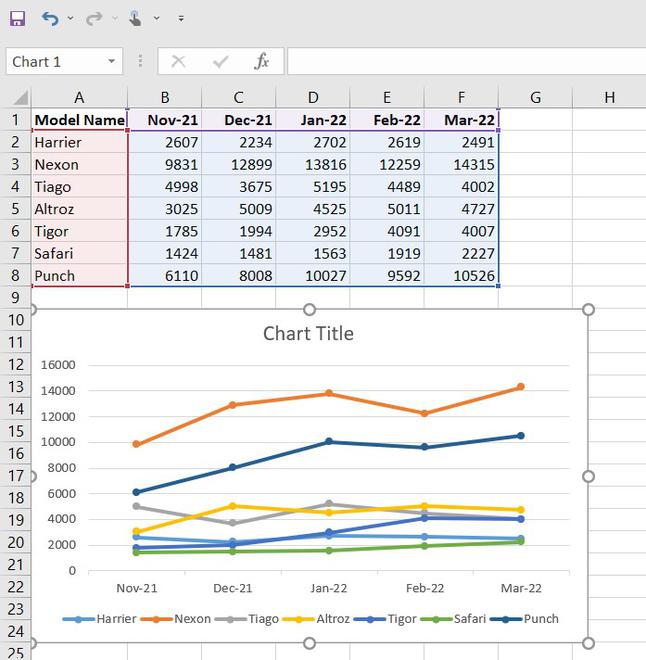Open the Touch/Mouse mode dropdown arrow
The height and width of the screenshot is (660, 646).
point(155,19)
